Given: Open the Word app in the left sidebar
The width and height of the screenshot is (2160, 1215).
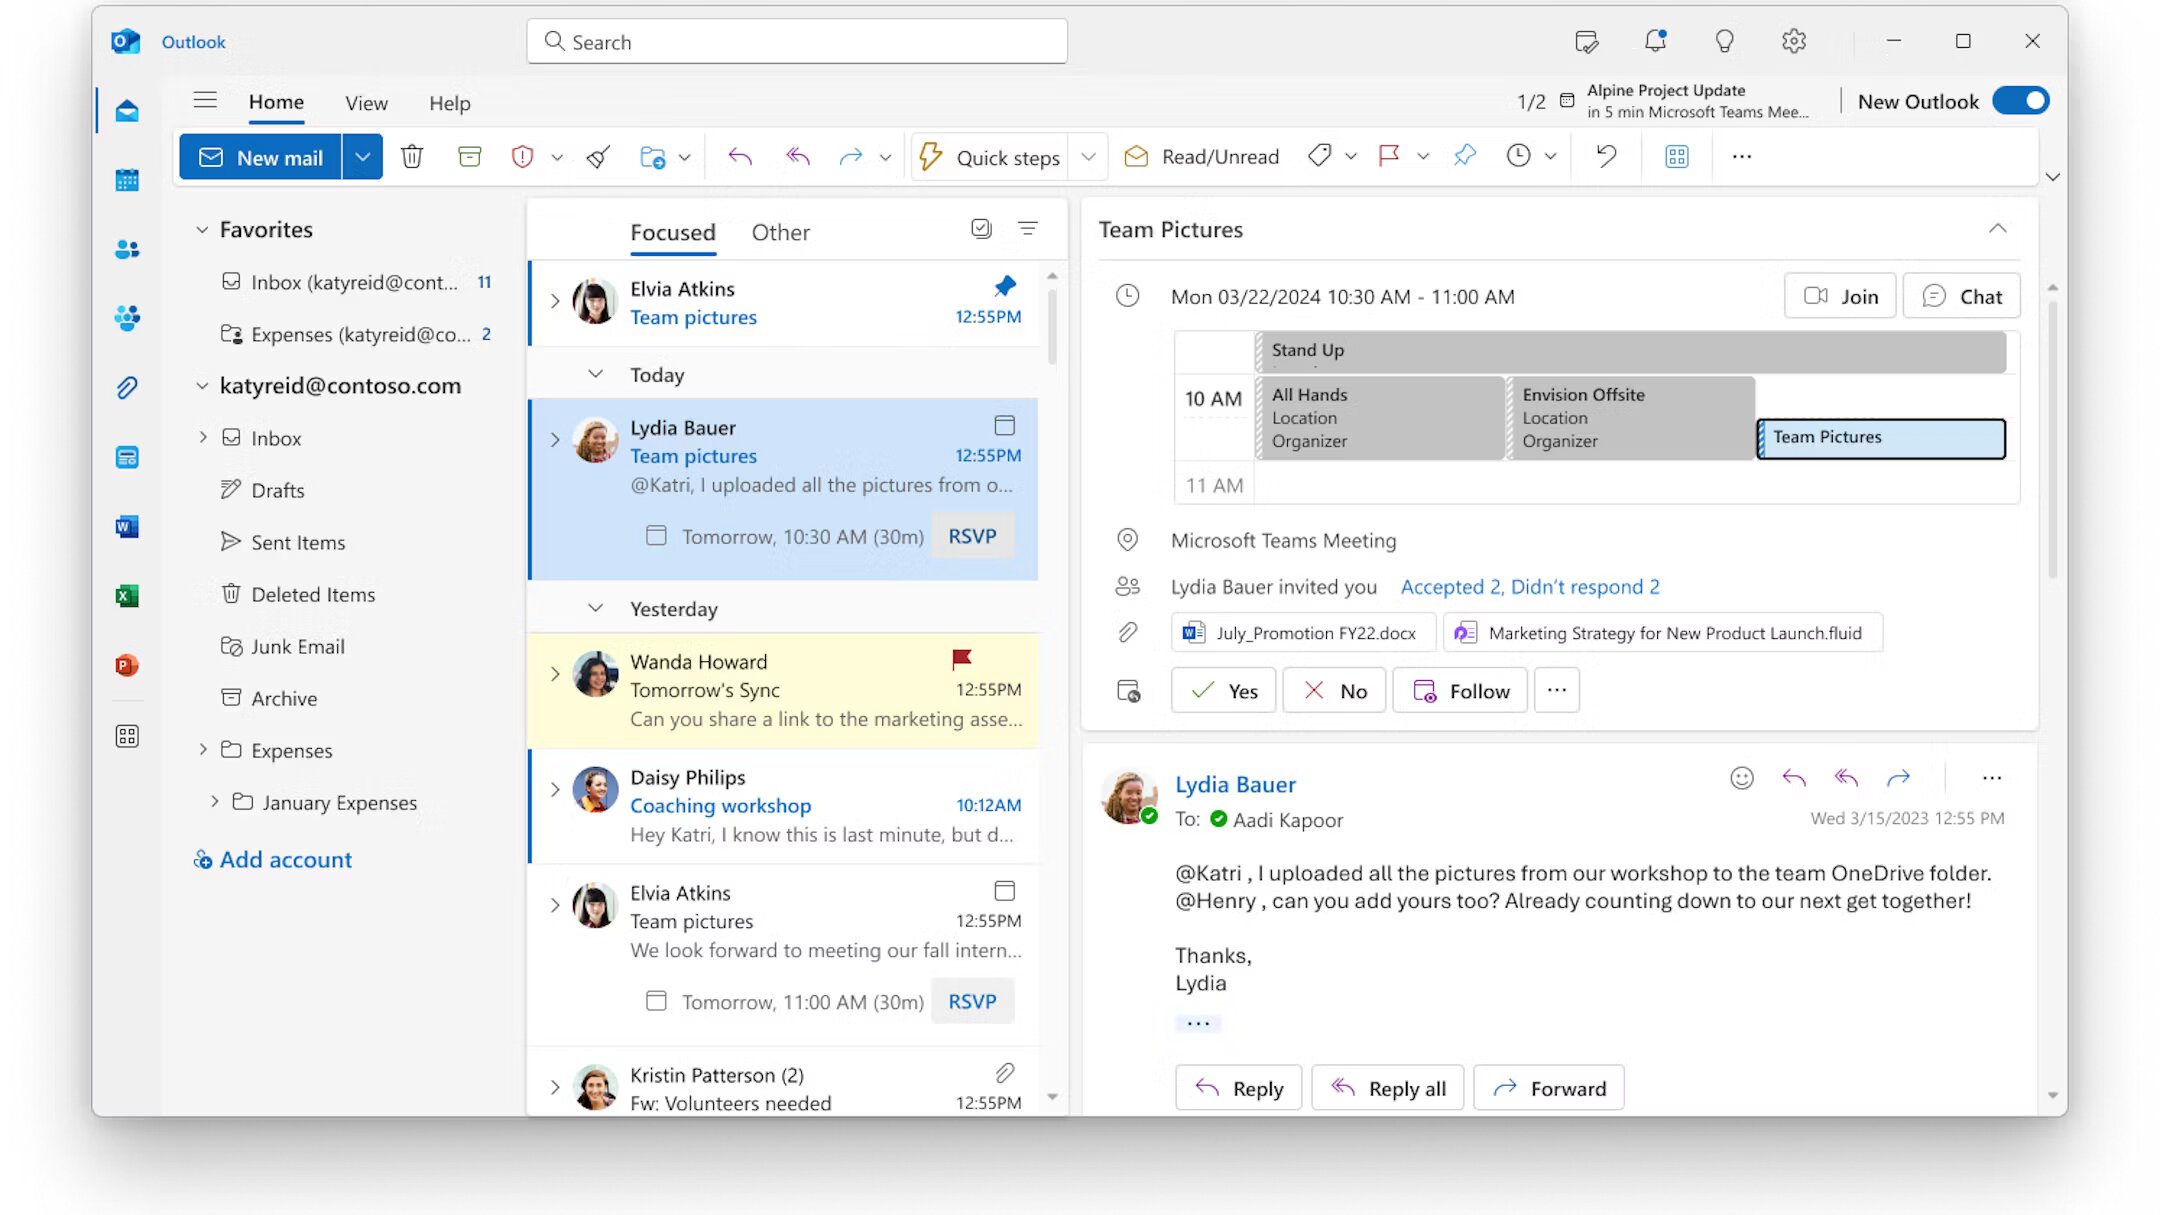Looking at the screenshot, I should pos(127,527).
